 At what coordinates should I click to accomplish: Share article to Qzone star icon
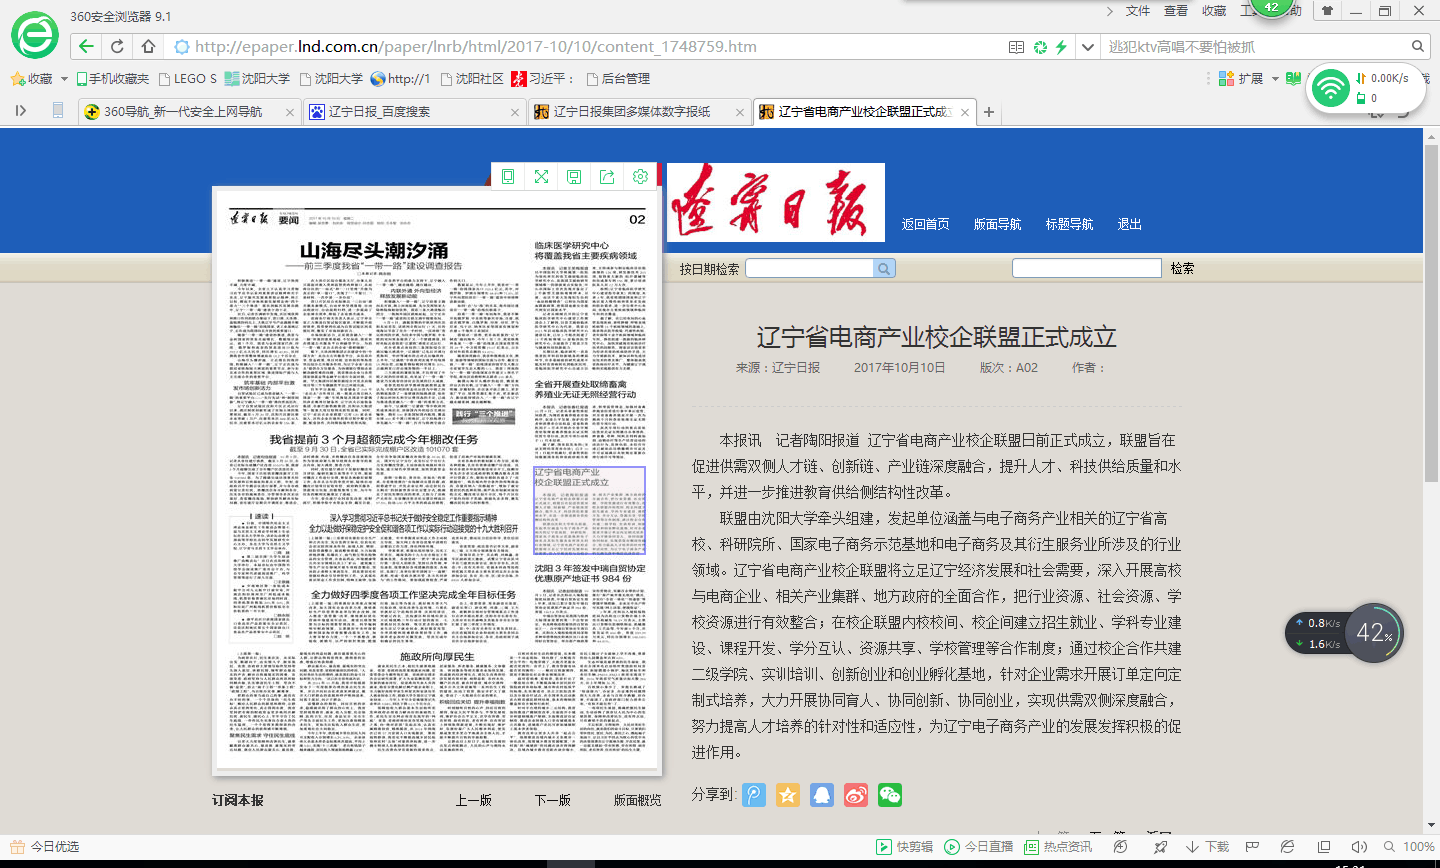coord(788,795)
